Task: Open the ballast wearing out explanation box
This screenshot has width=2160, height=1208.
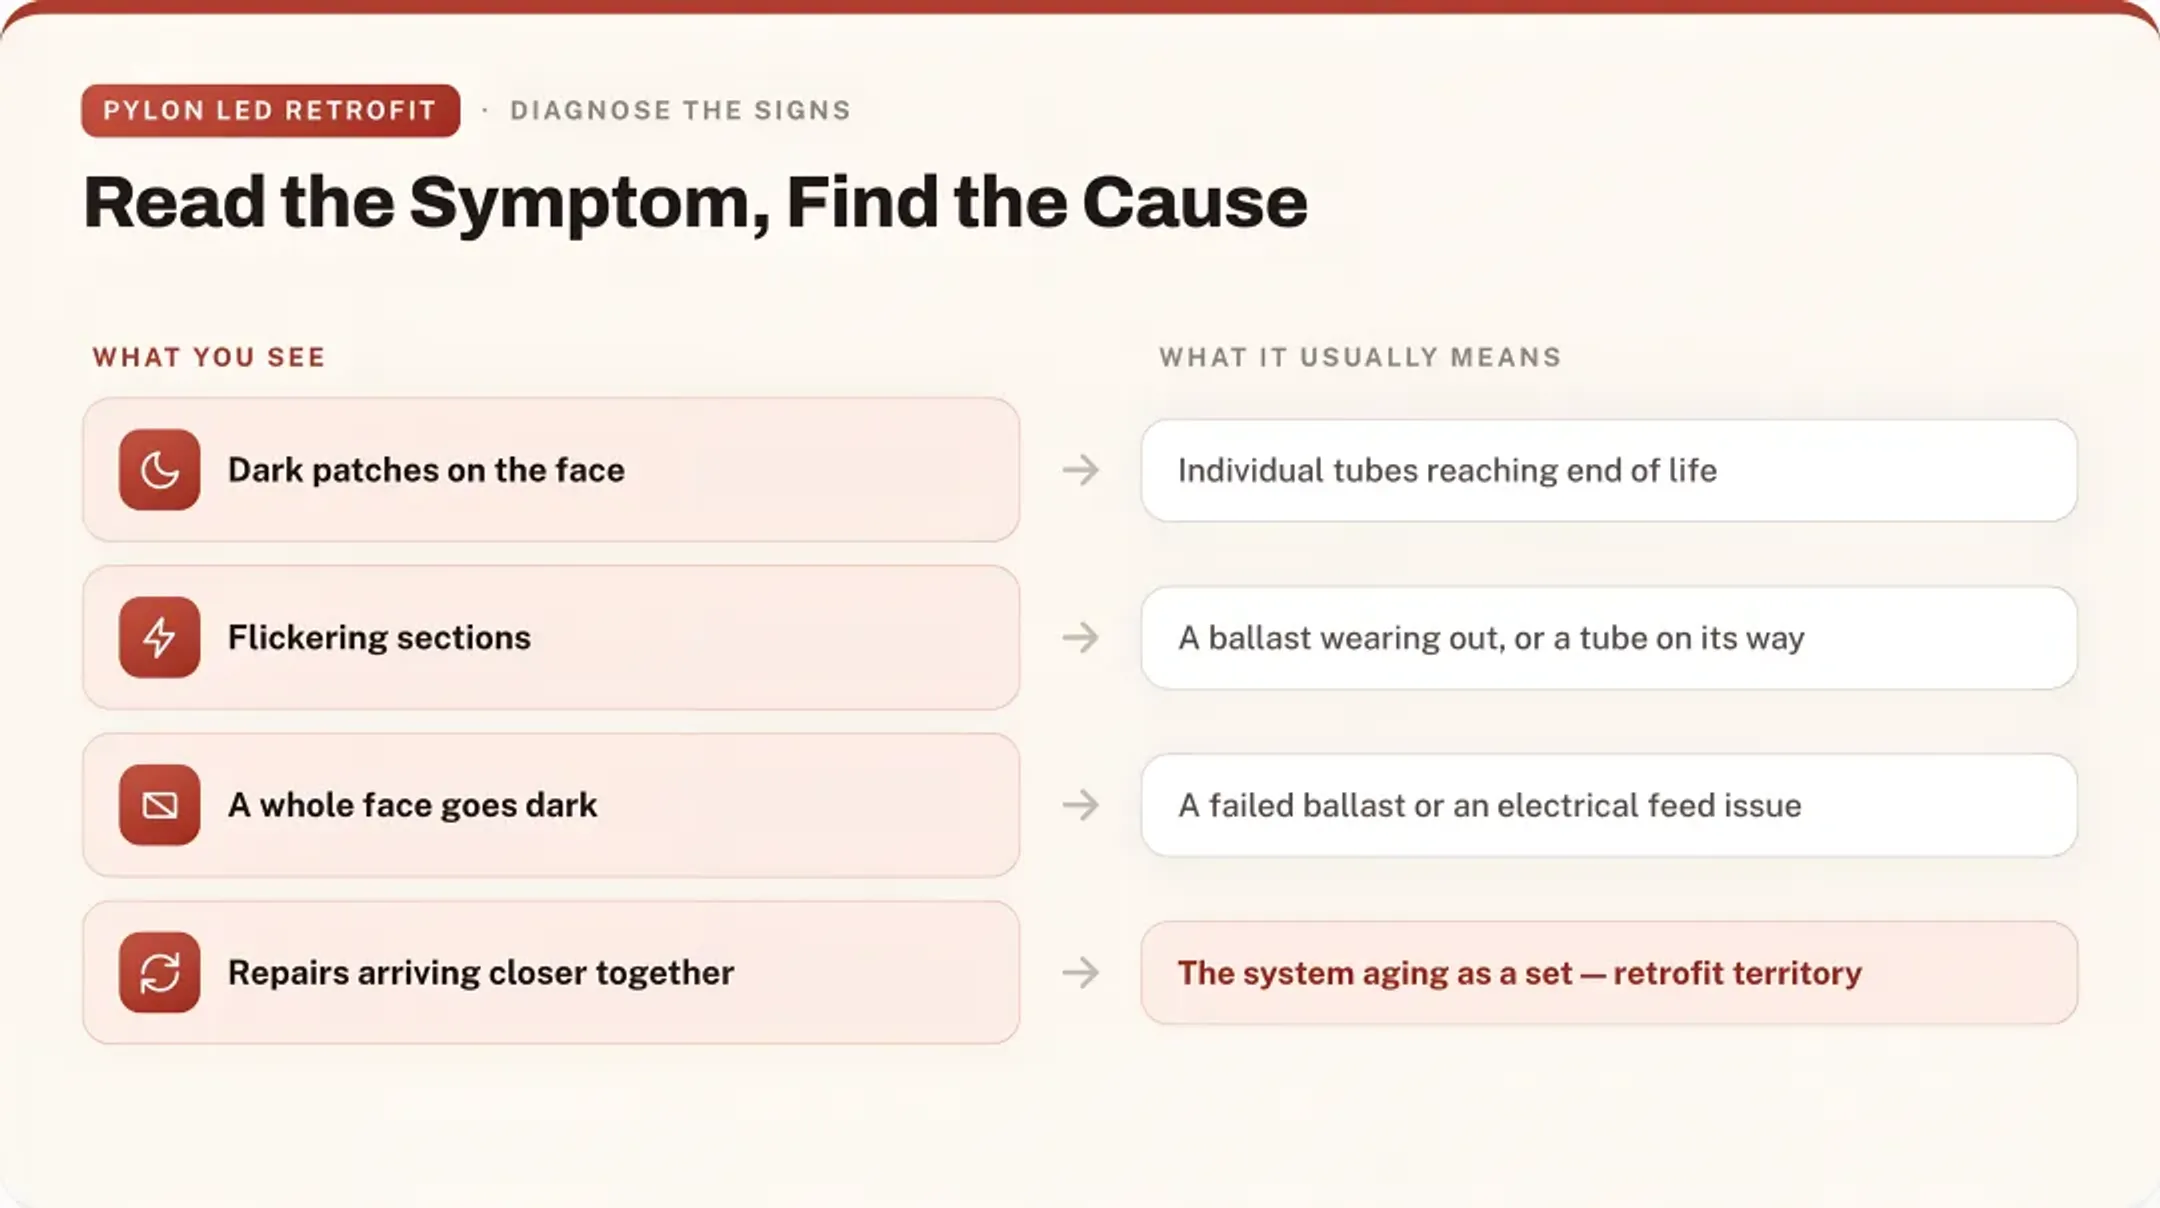Action: pos(1609,637)
